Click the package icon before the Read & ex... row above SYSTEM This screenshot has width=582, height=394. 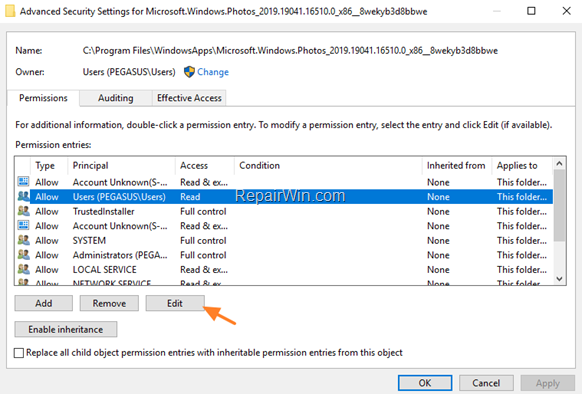click(23, 225)
